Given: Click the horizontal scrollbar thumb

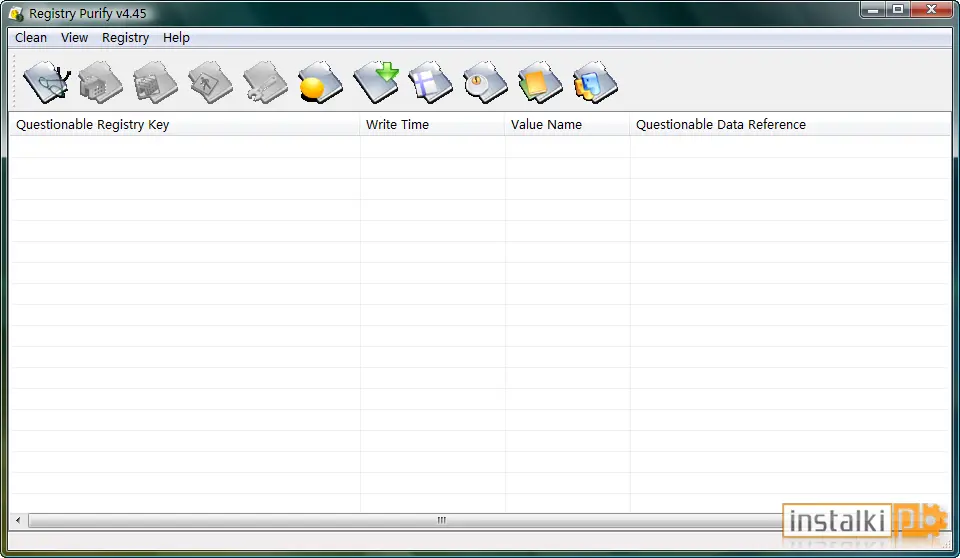Looking at the screenshot, I should pos(441,521).
